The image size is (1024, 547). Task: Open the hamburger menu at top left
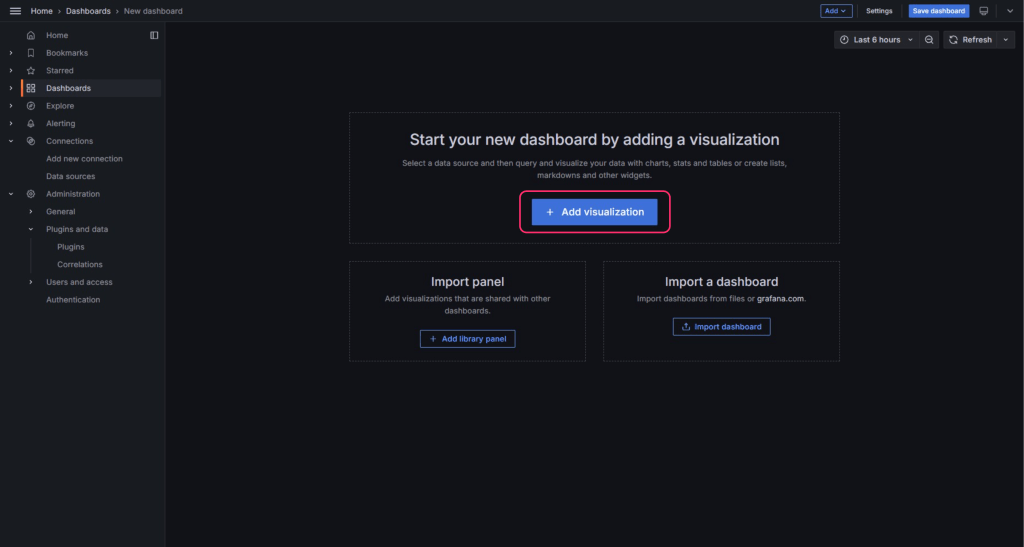15,11
